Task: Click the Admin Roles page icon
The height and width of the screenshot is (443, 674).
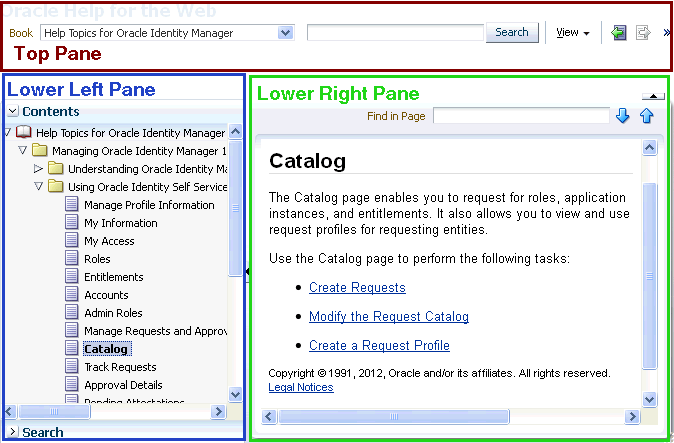Action: click(x=72, y=313)
